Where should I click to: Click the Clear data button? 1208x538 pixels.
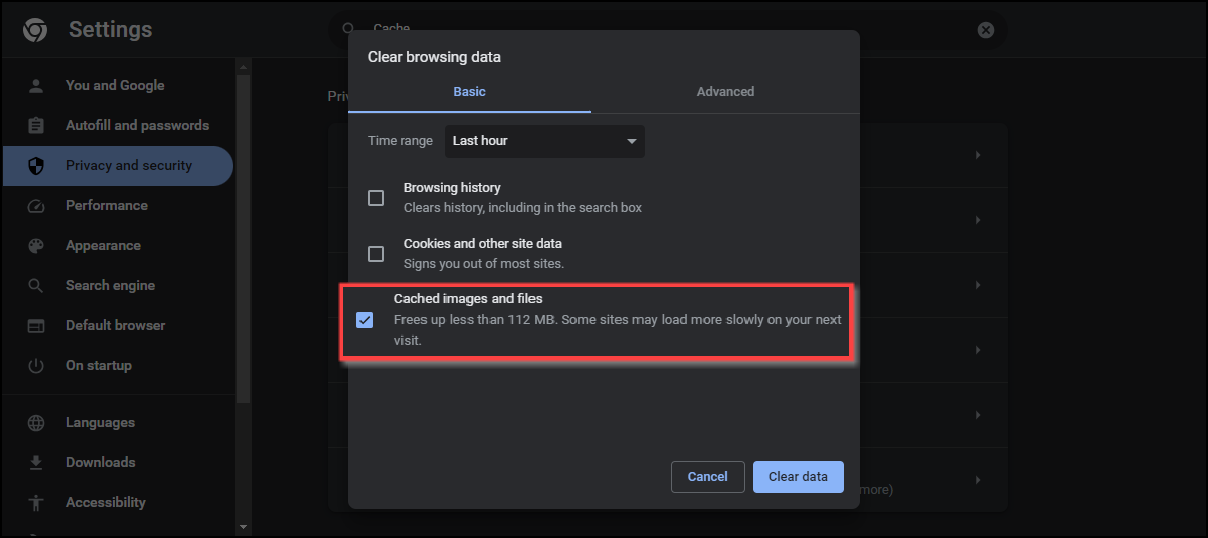[x=798, y=477]
